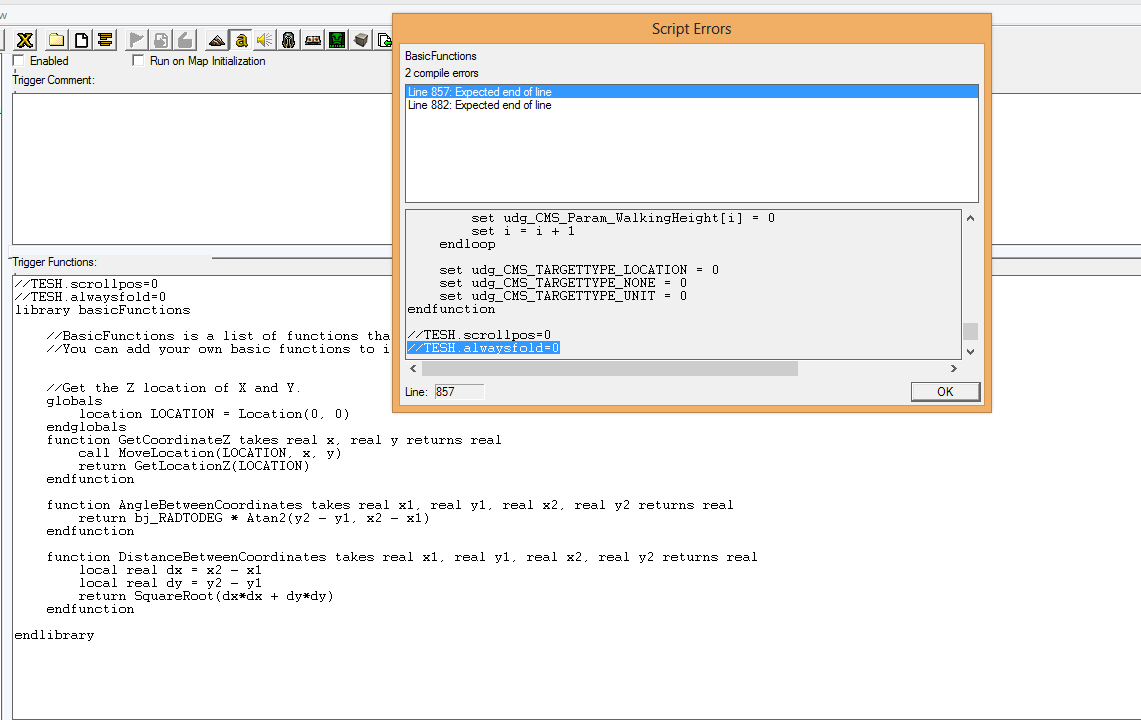Toggle the Enabled checkbox
The image size is (1141, 720).
tap(19, 60)
